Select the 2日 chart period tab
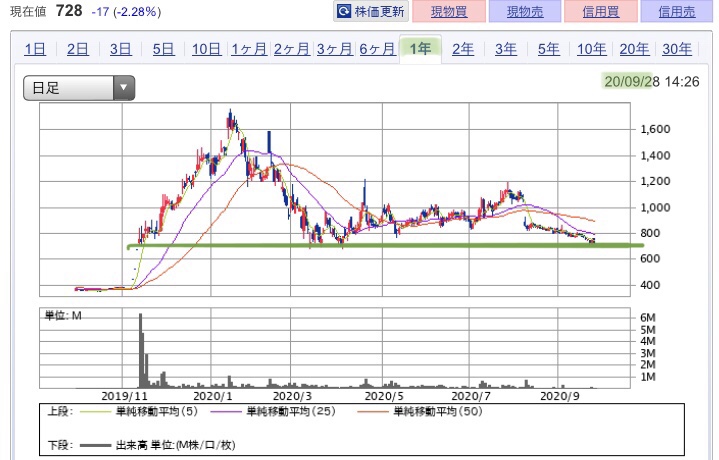Image resolution: width=719 pixels, height=460 pixels. 77,49
